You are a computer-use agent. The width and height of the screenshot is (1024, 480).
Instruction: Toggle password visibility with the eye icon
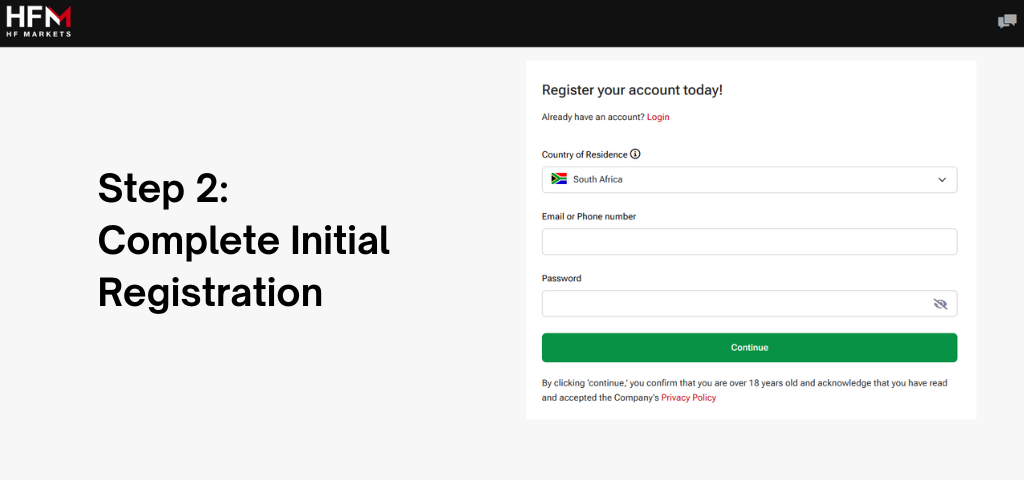[x=939, y=303]
